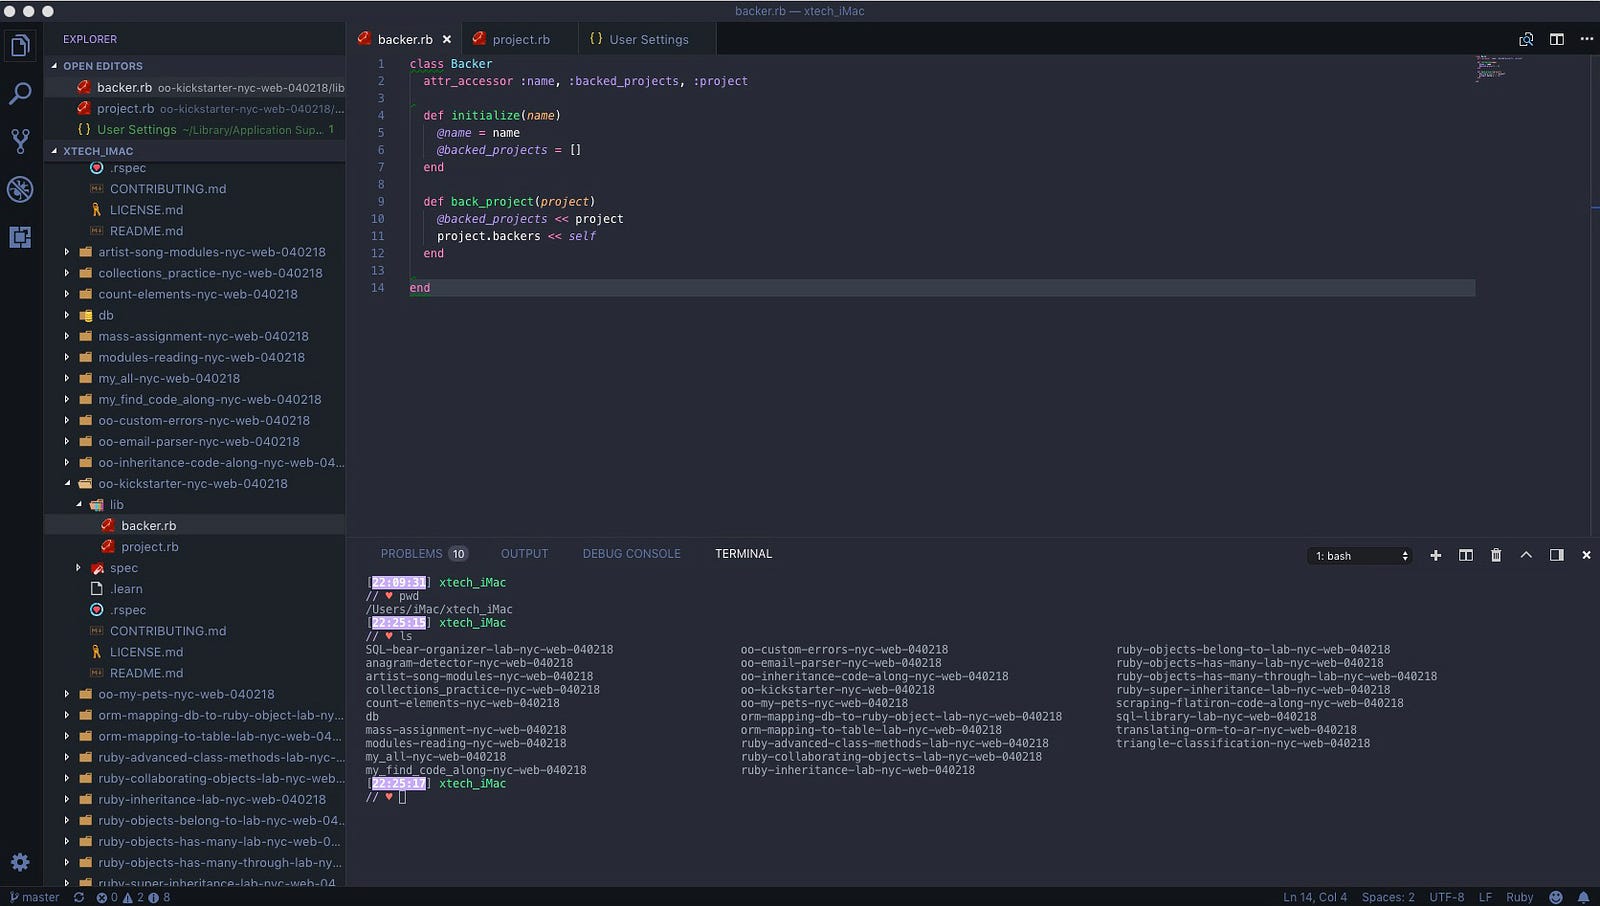
Task: Open the Search view in the activity bar
Action: [x=20, y=92]
